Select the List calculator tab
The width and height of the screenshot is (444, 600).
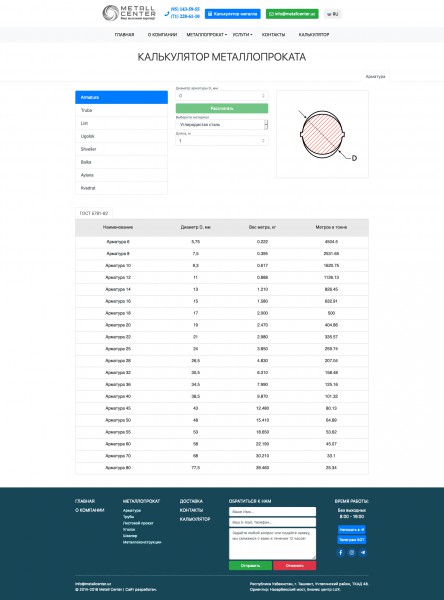121,123
